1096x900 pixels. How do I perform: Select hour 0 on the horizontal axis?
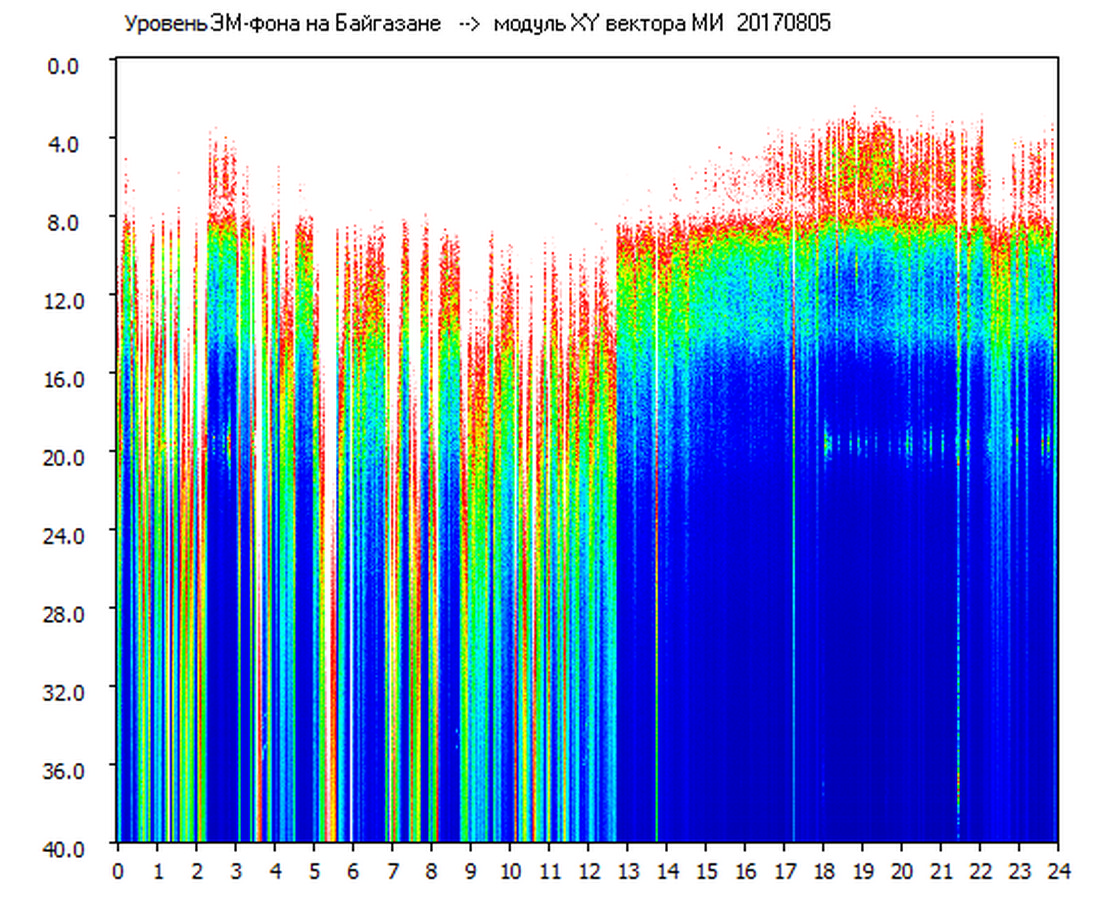coord(118,870)
